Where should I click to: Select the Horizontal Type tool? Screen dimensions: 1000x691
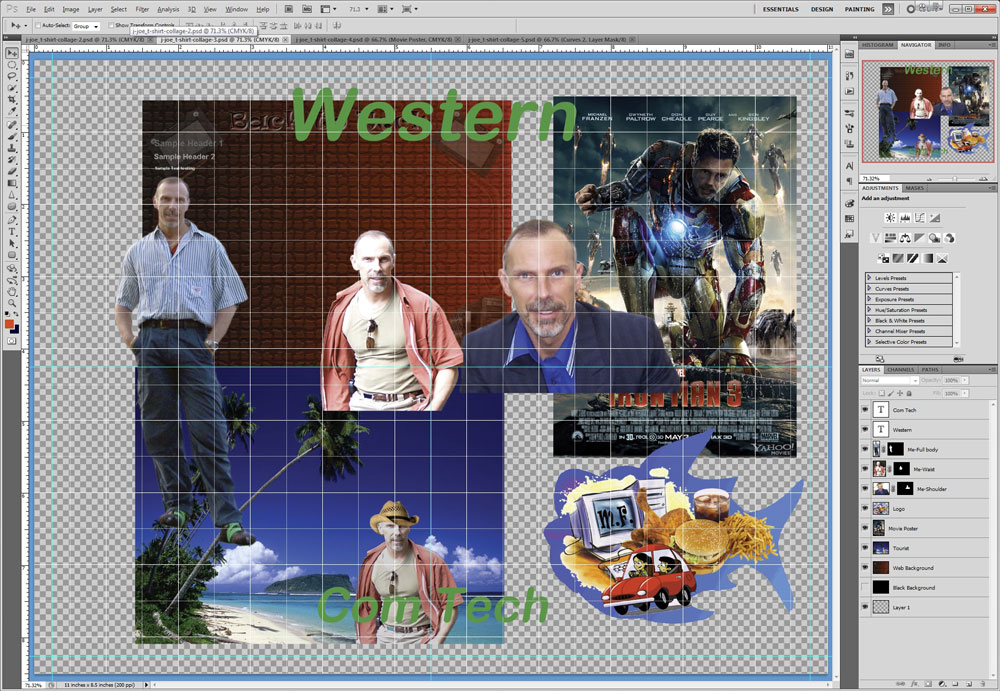(11, 230)
